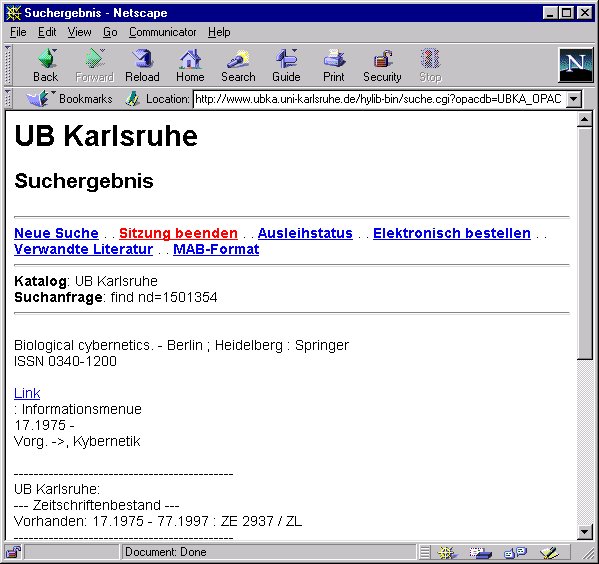Viewport: 599px width, 564px height.
Task: Click the UB Karlsruhe page heading
Action: [x=106, y=136]
